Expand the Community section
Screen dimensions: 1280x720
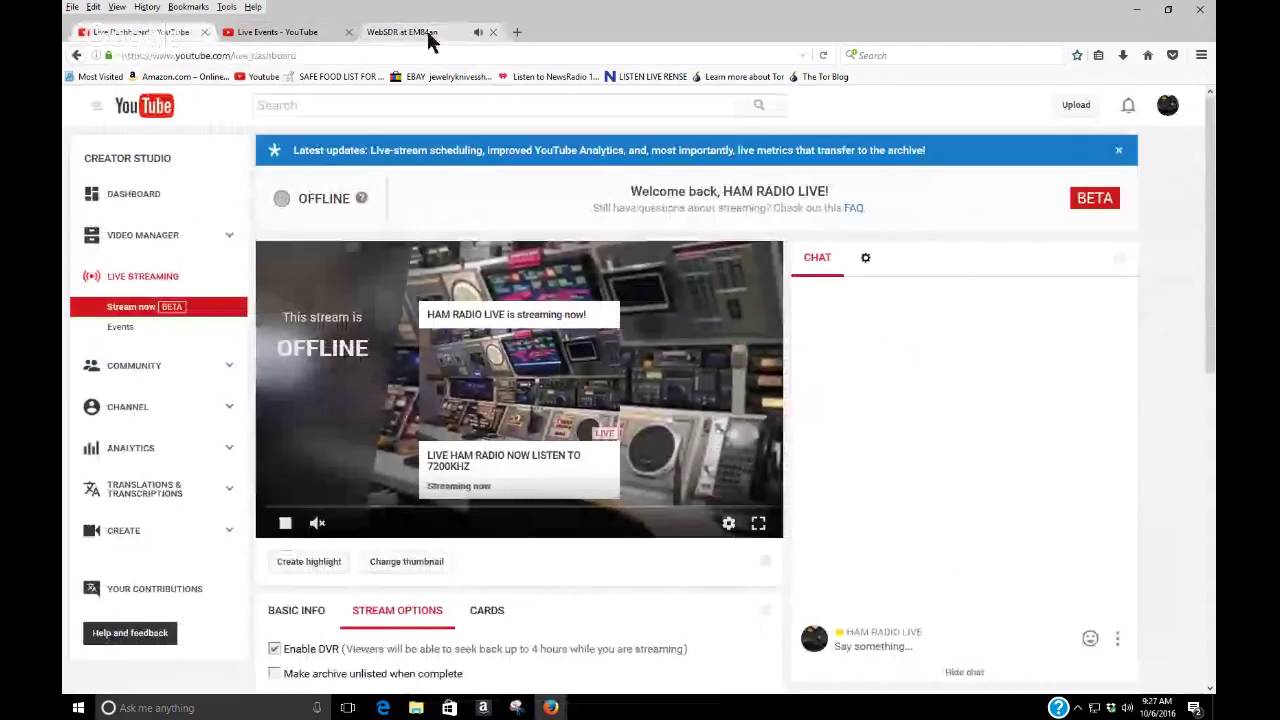point(229,366)
